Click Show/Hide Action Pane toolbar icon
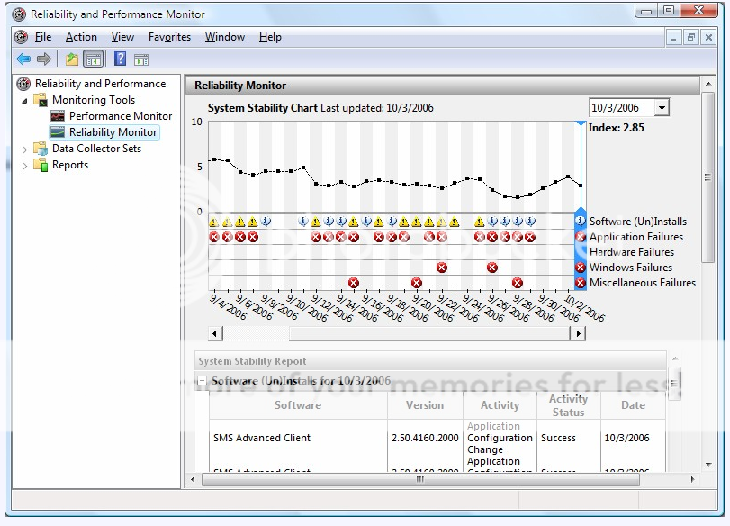The width and height of the screenshot is (730, 526). point(142,59)
